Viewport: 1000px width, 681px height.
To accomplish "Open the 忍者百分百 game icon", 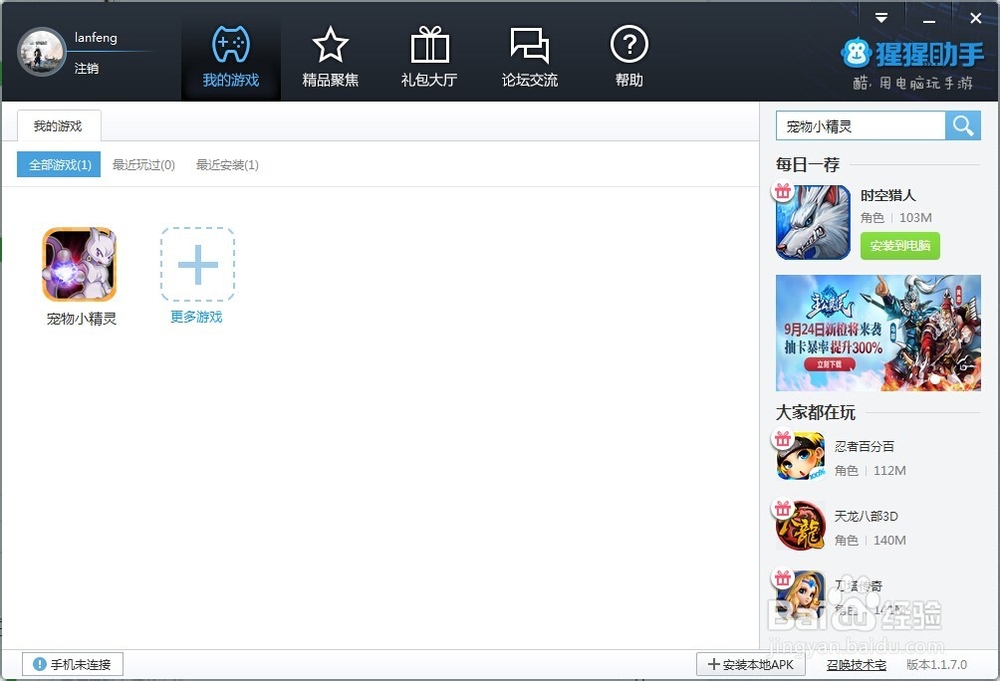I will click(801, 457).
